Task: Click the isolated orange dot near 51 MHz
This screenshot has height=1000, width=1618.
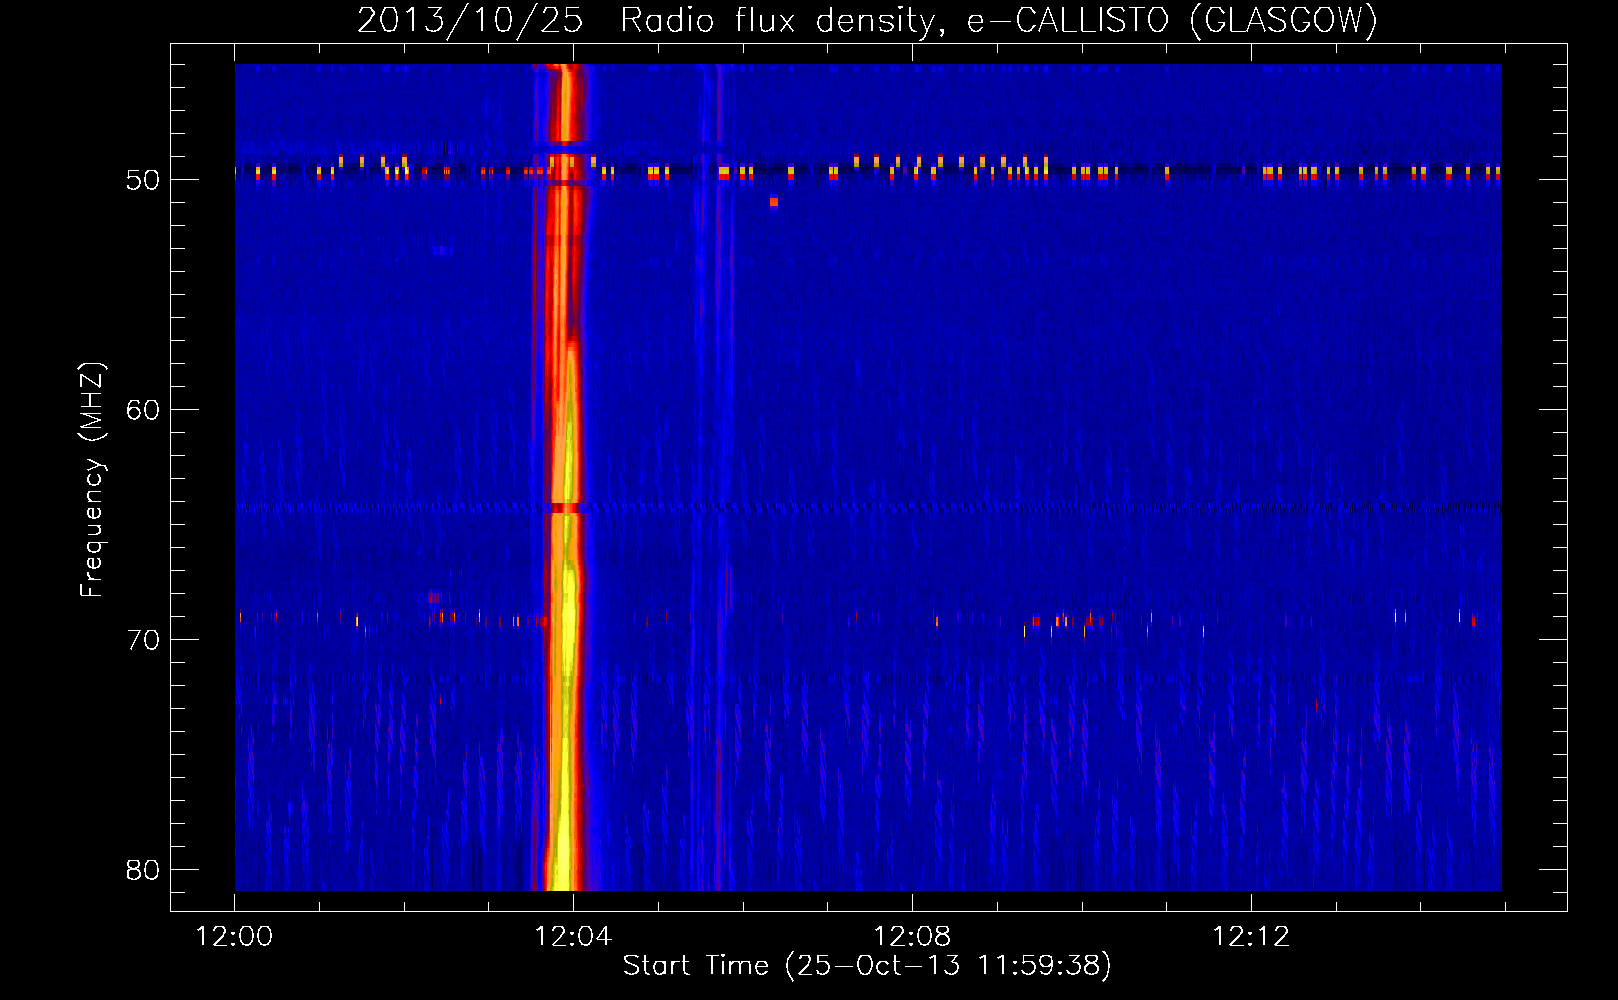Action: pyautogui.click(x=774, y=202)
